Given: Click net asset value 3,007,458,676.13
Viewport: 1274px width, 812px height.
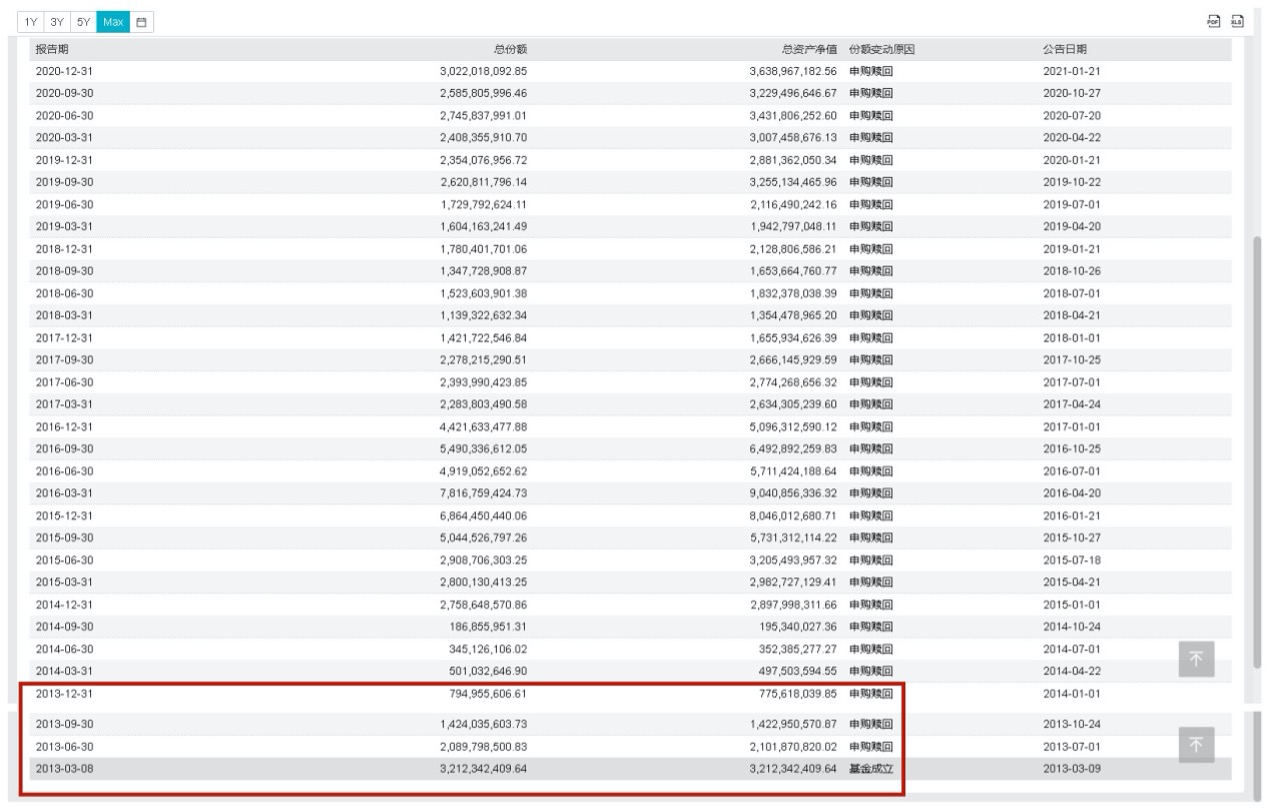Looking at the screenshot, I should (794, 137).
